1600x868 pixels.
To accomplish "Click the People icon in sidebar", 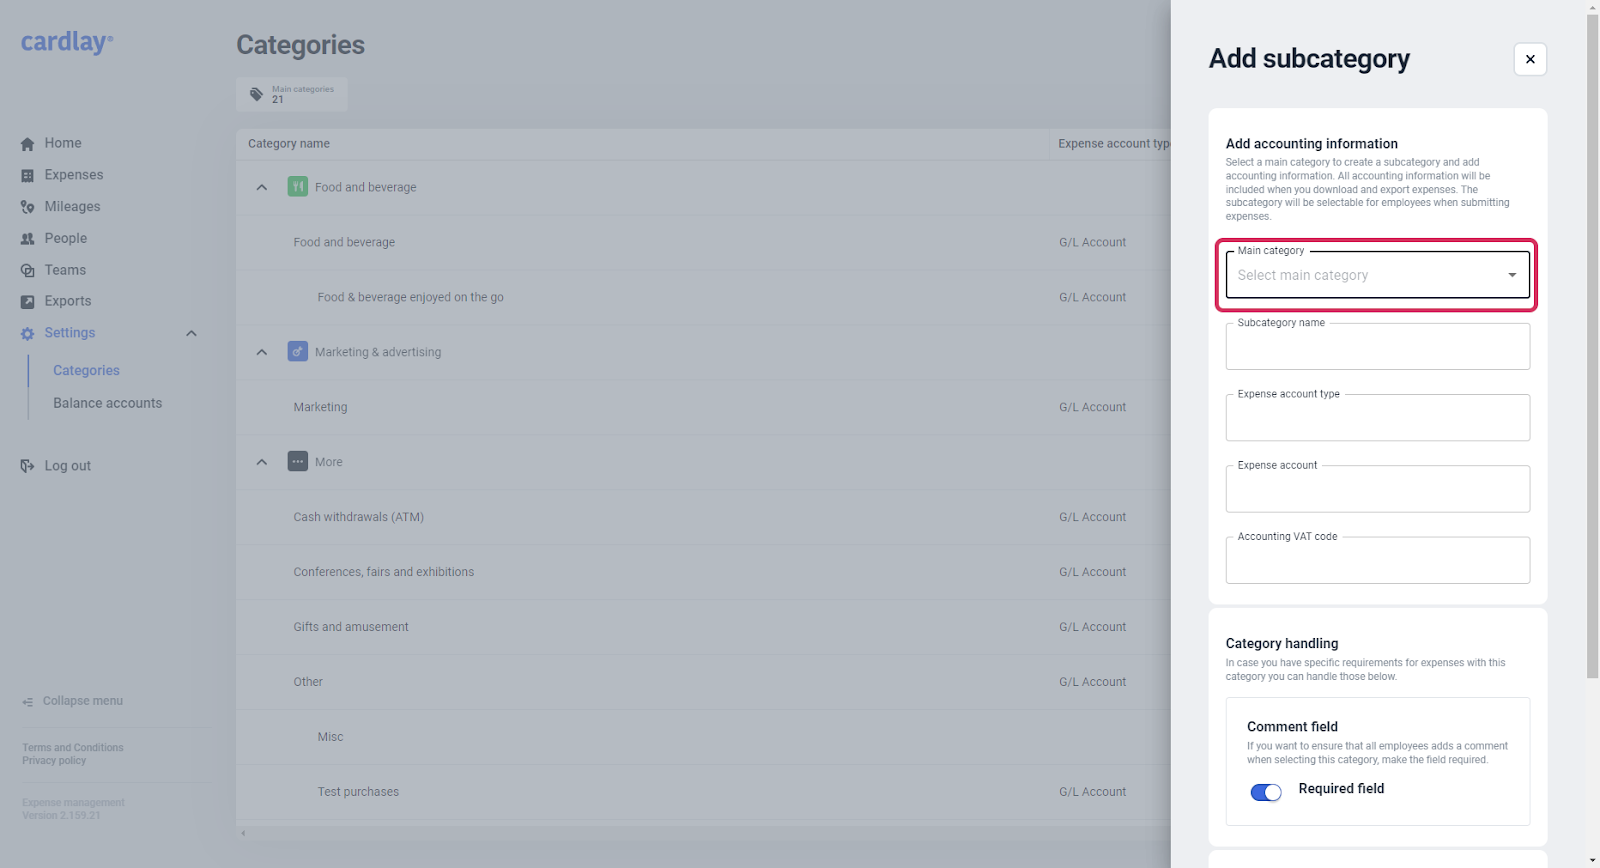I will point(28,239).
